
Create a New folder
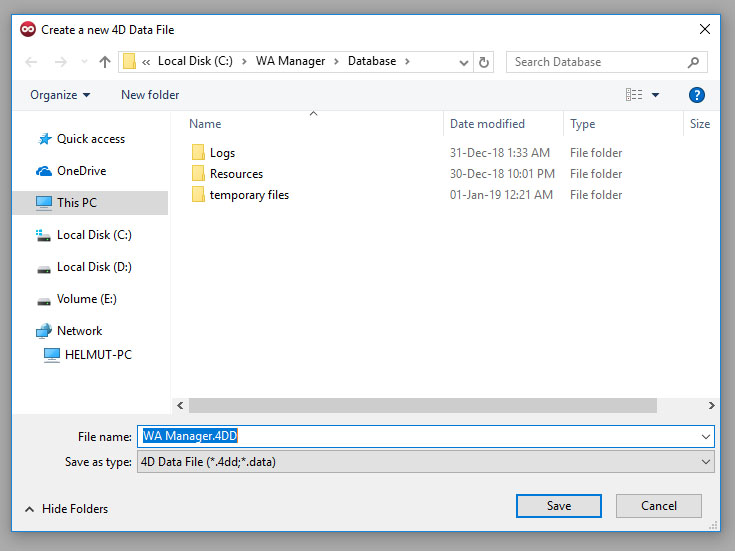pos(150,95)
